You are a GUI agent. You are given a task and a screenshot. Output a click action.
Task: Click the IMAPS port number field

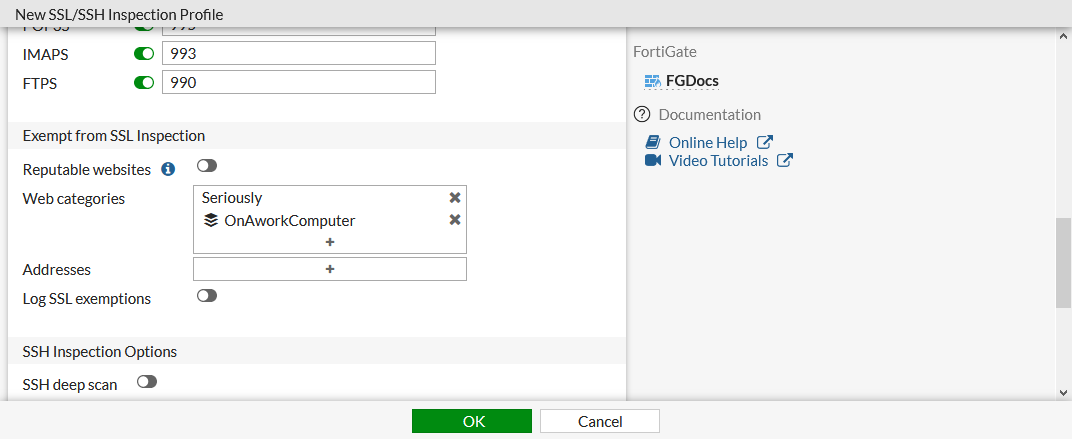click(x=299, y=53)
